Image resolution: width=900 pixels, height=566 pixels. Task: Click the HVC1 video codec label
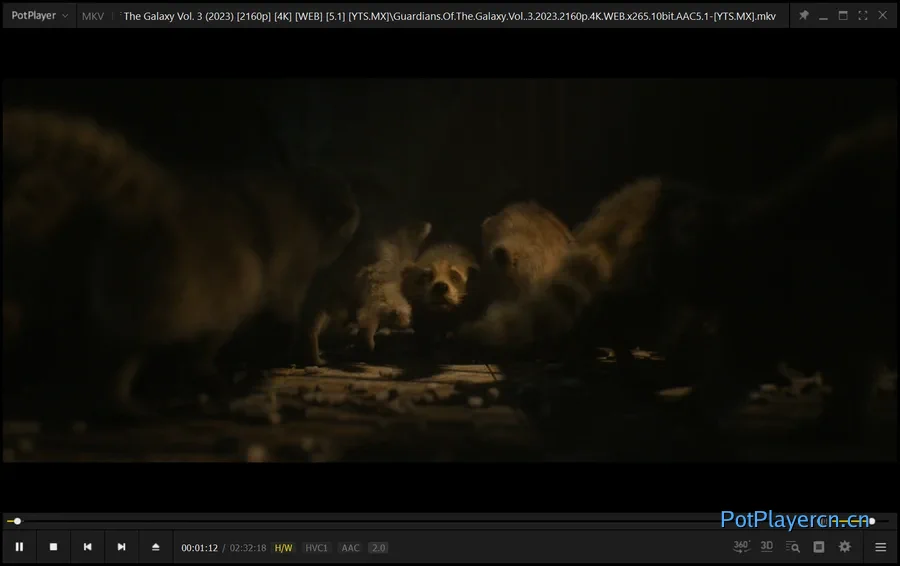[316, 548]
